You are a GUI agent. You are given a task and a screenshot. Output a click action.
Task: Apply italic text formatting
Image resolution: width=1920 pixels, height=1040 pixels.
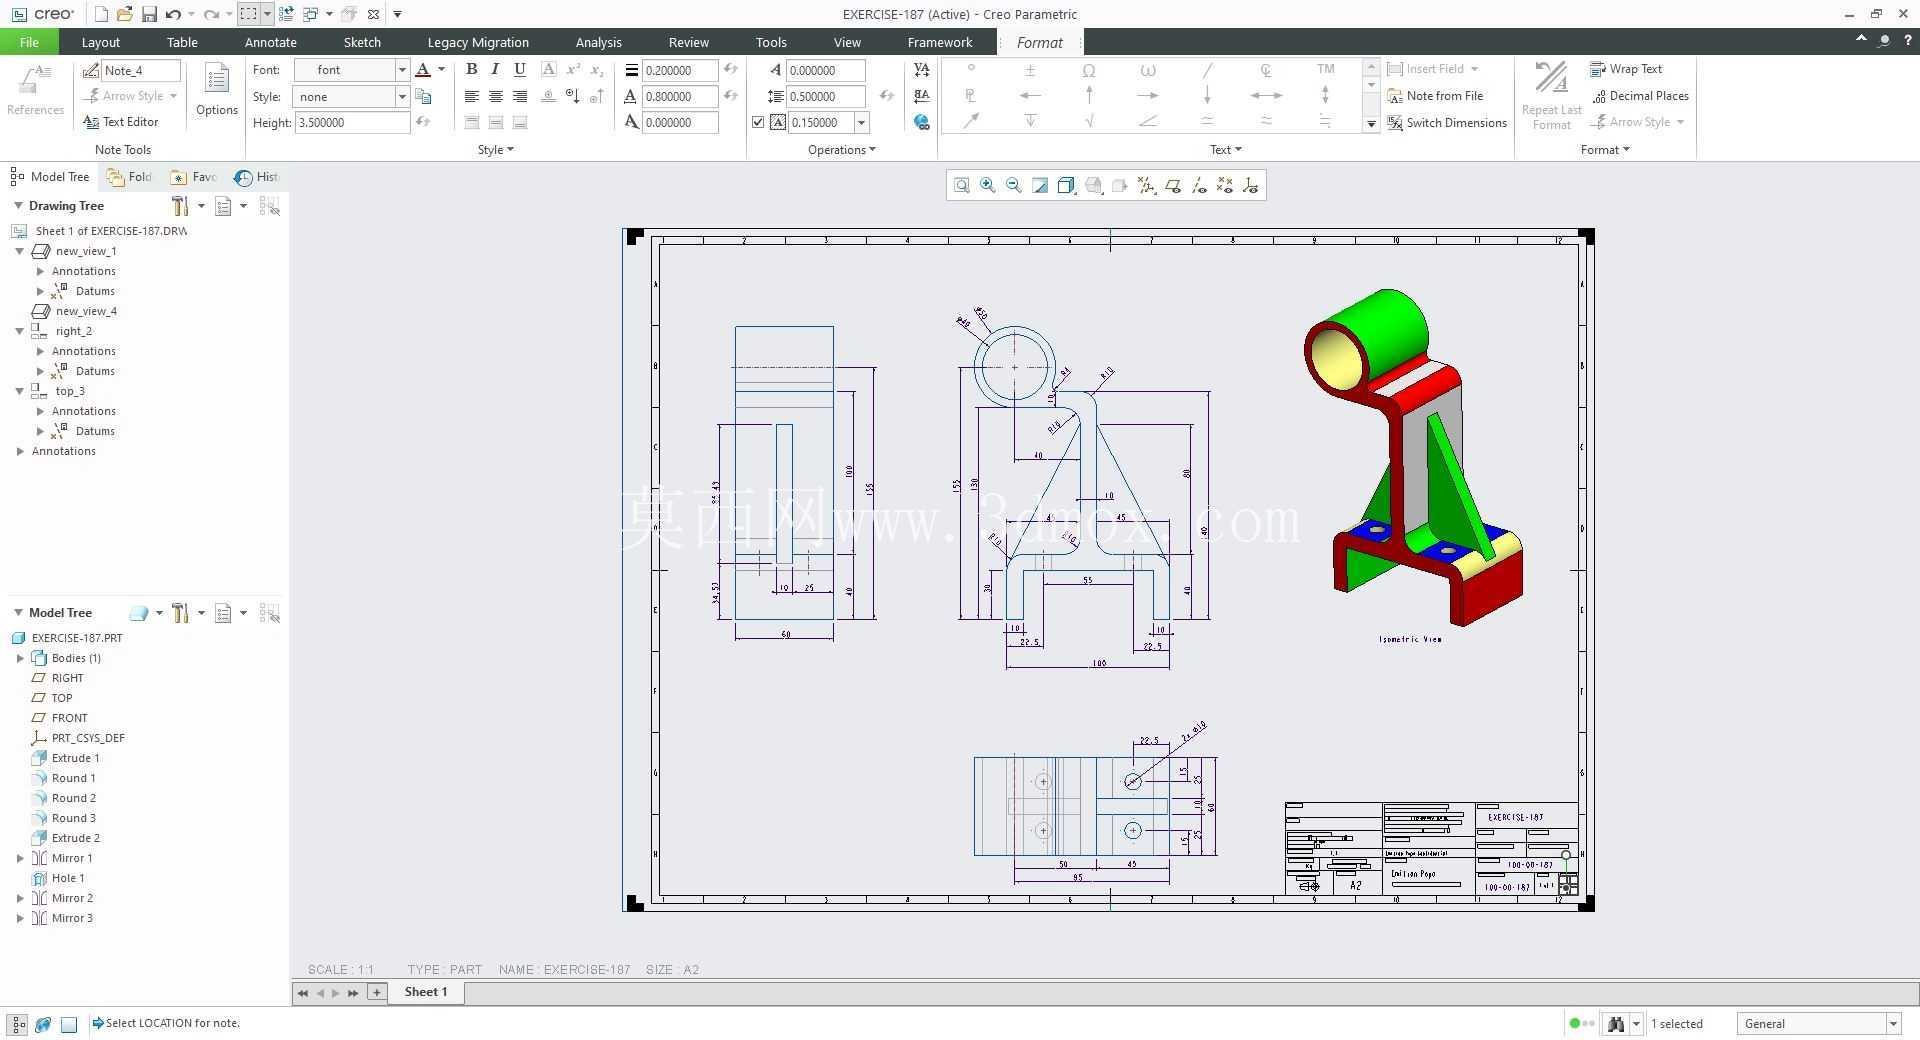coord(495,69)
